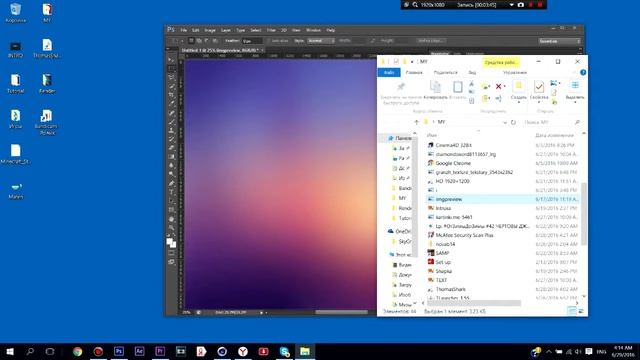Image resolution: width=640 pixels, height=360 pixels.
Task: Select the History Brush tool
Action: pos(171,139)
